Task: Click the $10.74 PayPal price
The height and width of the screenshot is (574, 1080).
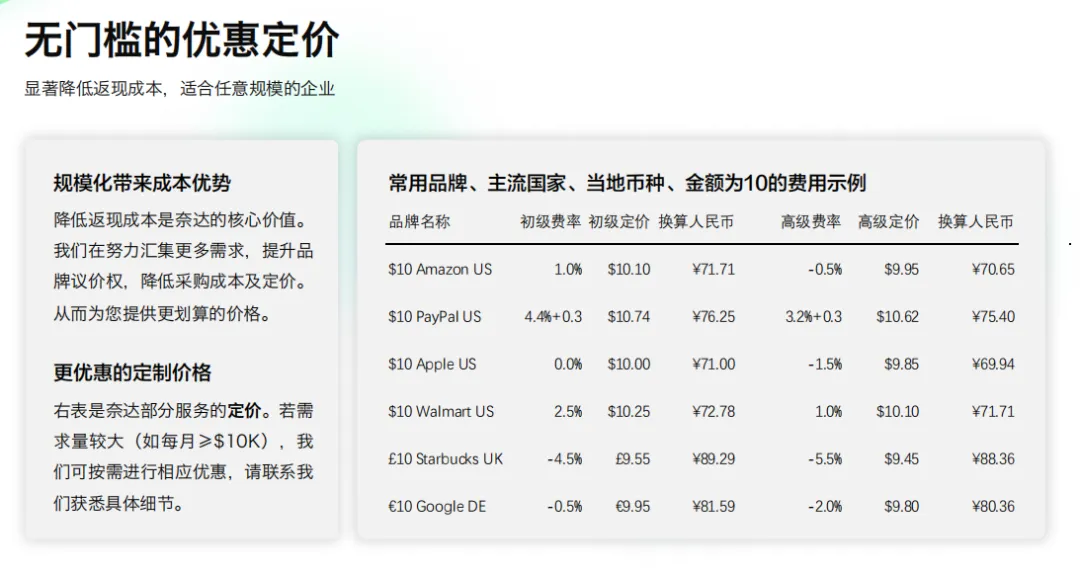Action: 629,317
